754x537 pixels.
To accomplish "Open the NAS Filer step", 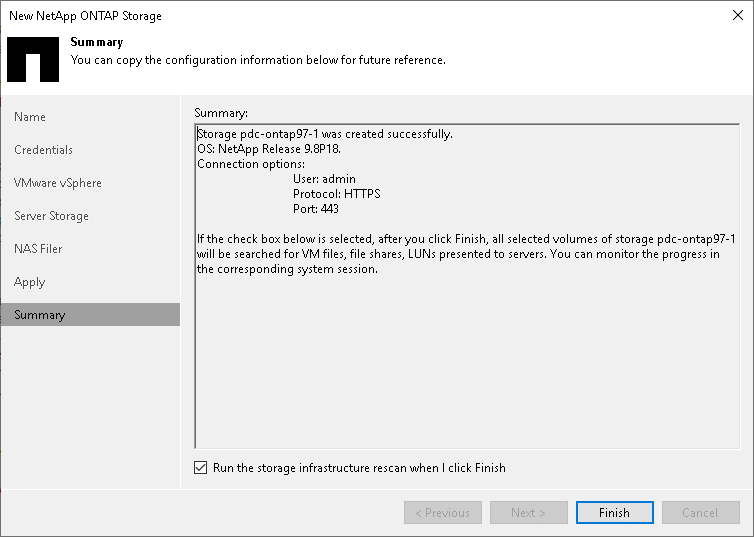I will 38,249.
